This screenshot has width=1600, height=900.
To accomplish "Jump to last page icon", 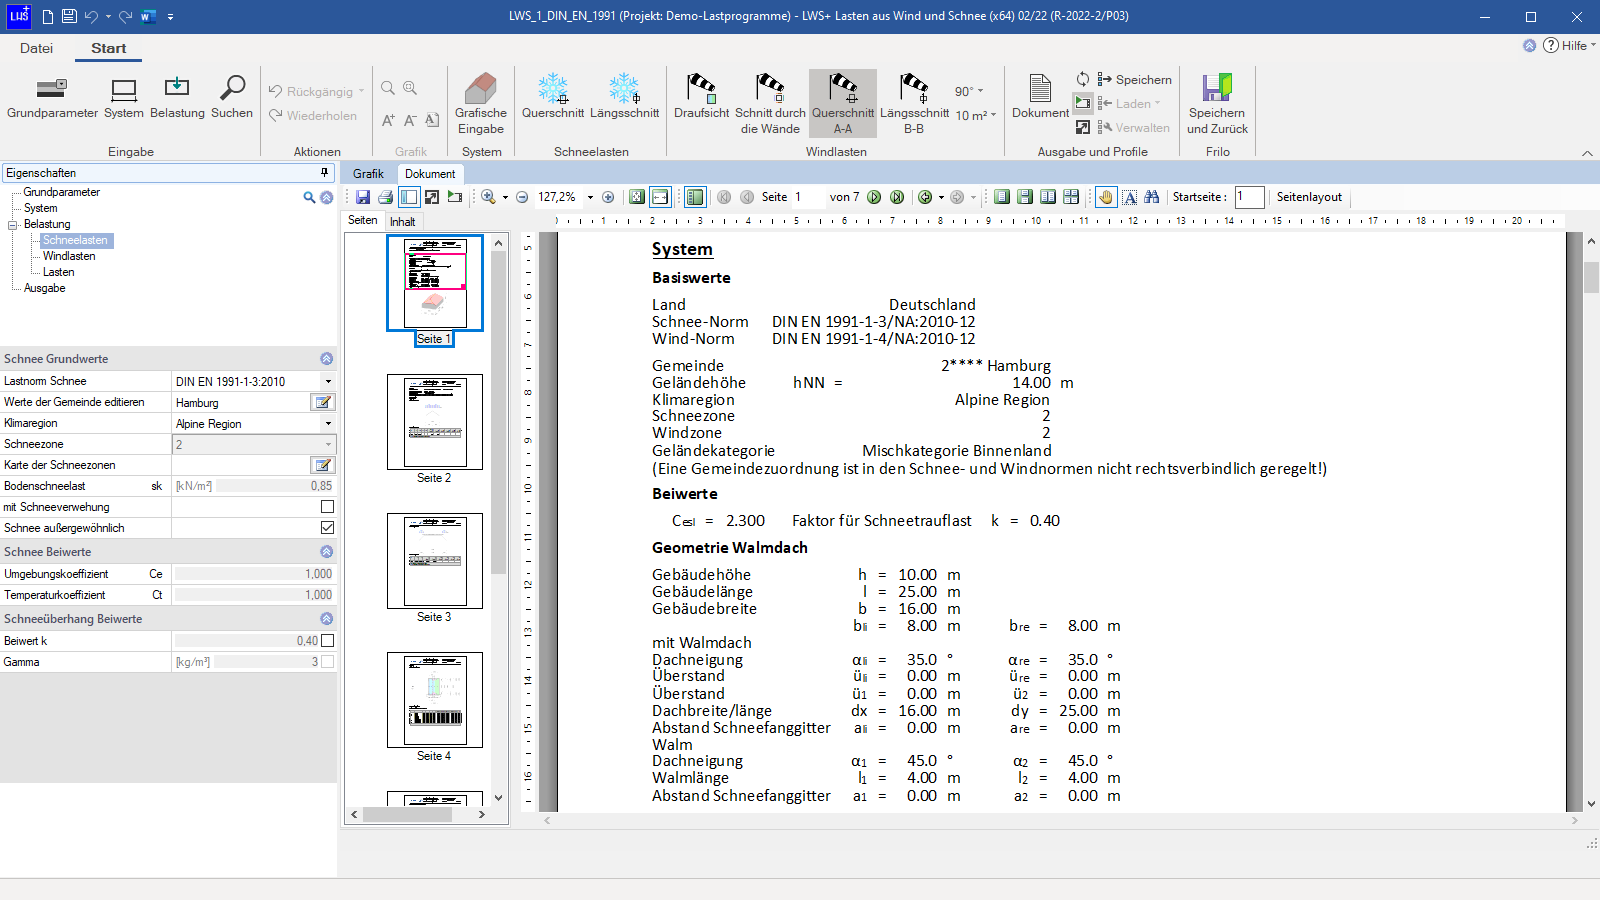I will pyautogui.click(x=897, y=197).
